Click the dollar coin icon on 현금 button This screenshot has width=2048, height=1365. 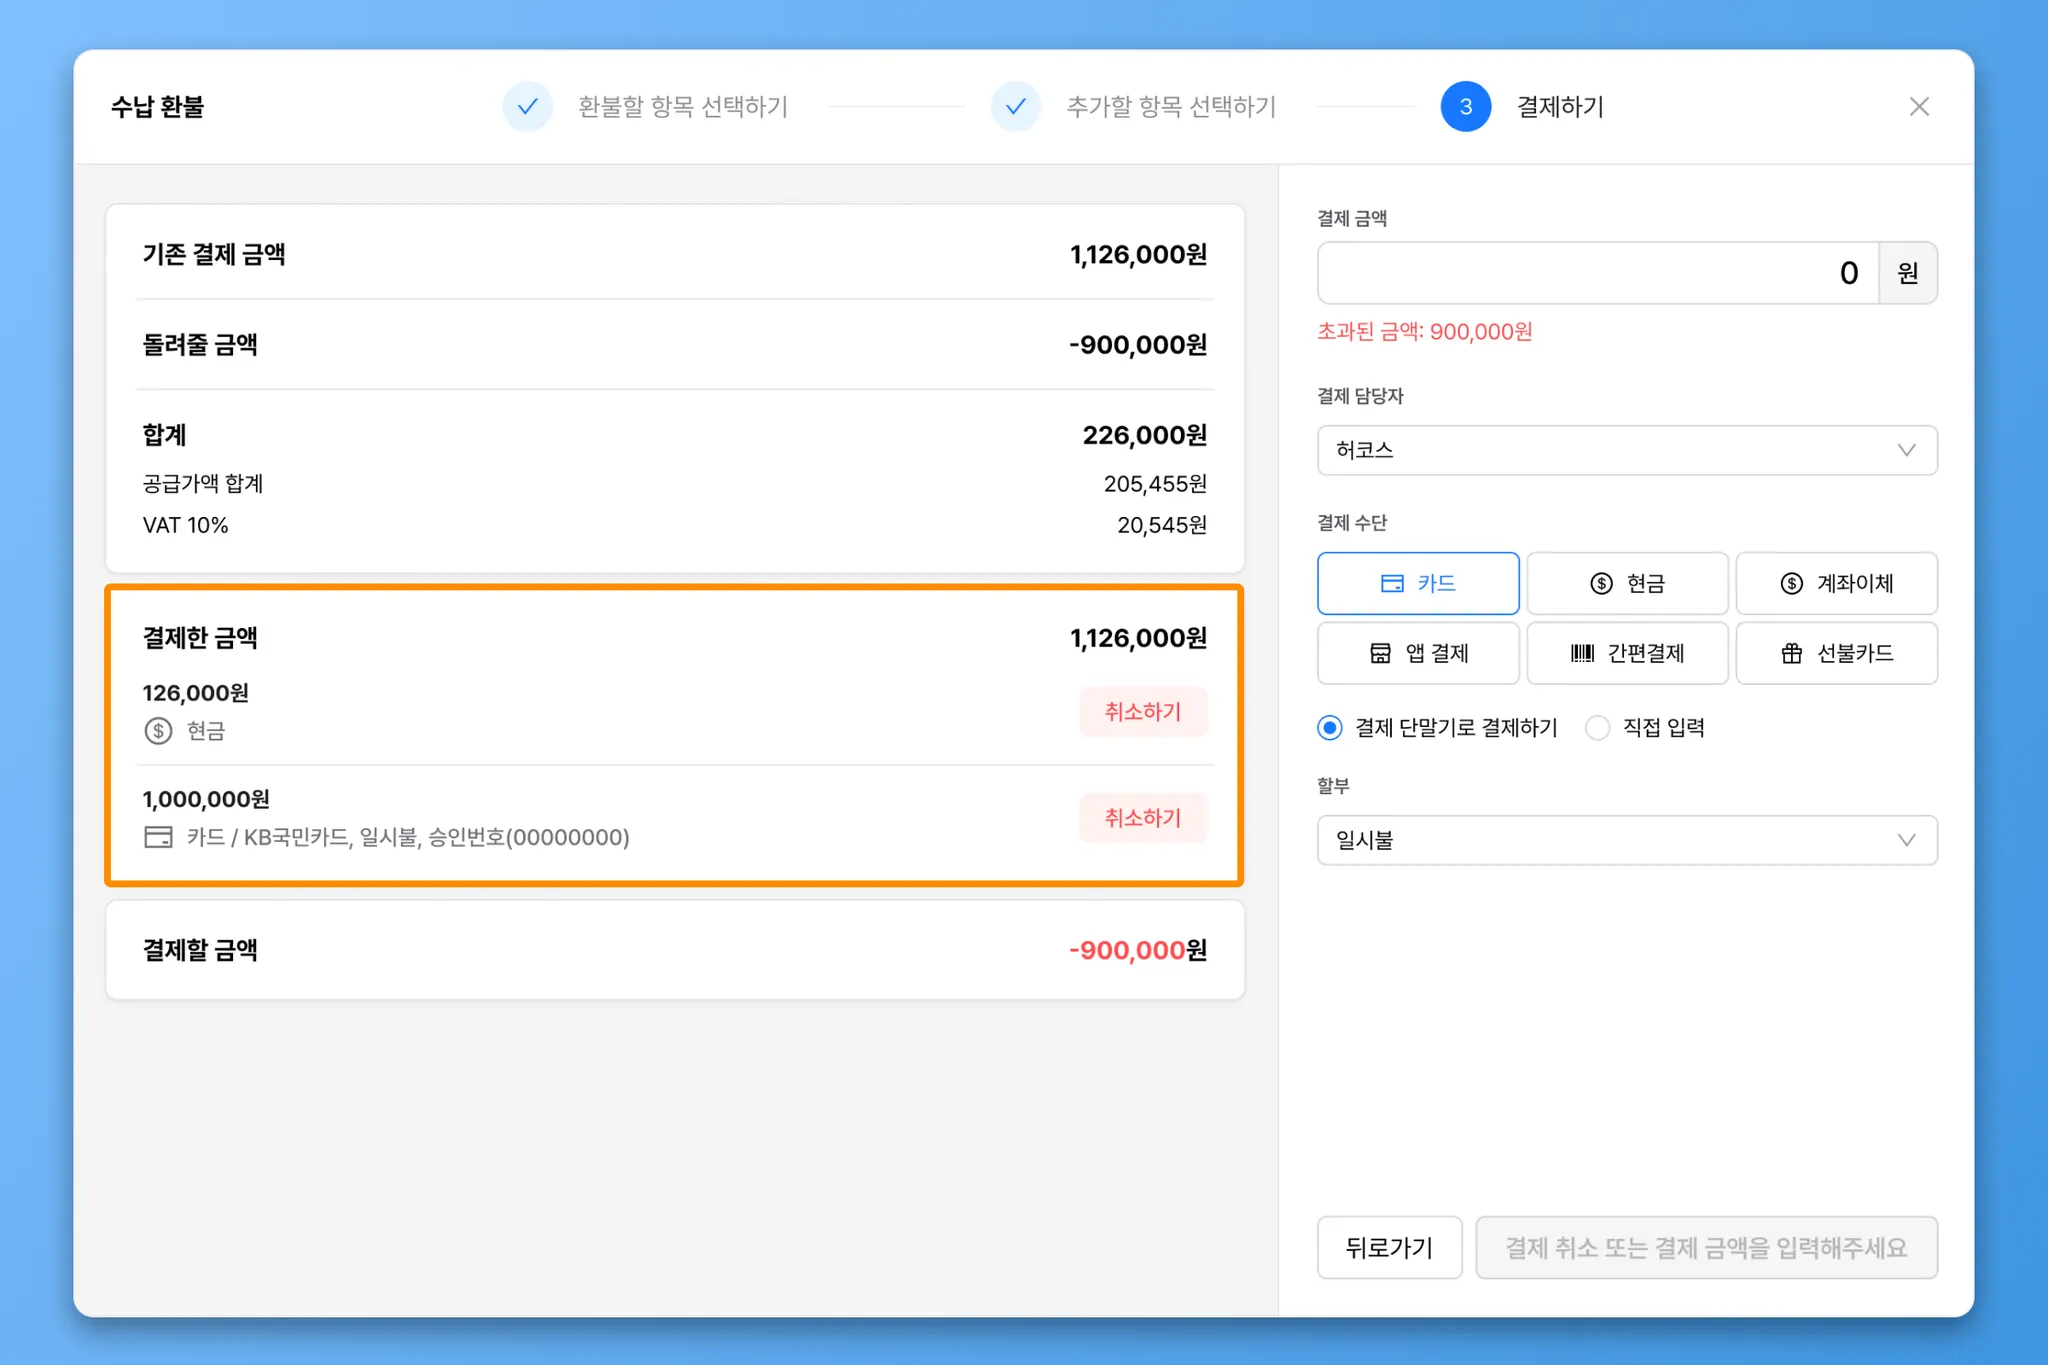point(1601,583)
